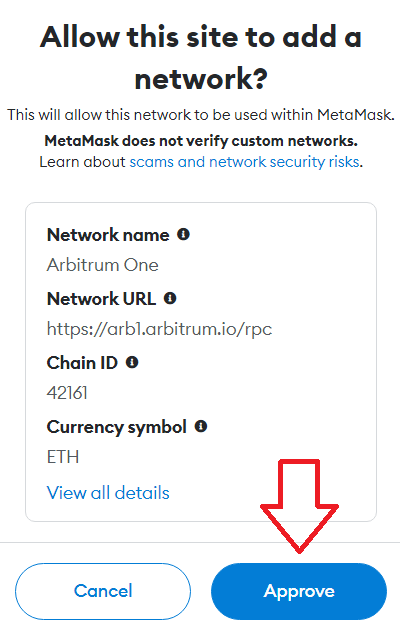This screenshot has width=400, height=633.
Task: Select the 42161 chain ID value
Action: [x=67, y=393]
